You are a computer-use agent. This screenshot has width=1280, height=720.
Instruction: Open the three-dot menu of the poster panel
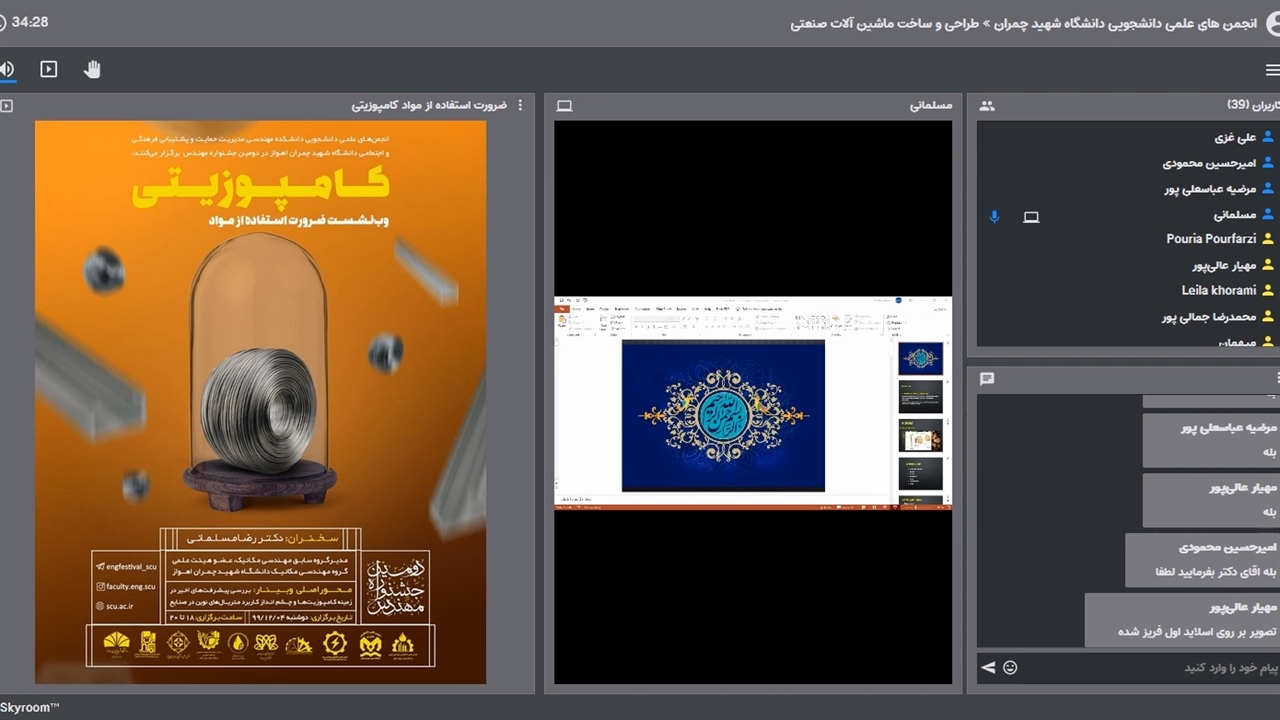click(x=520, y=106)
